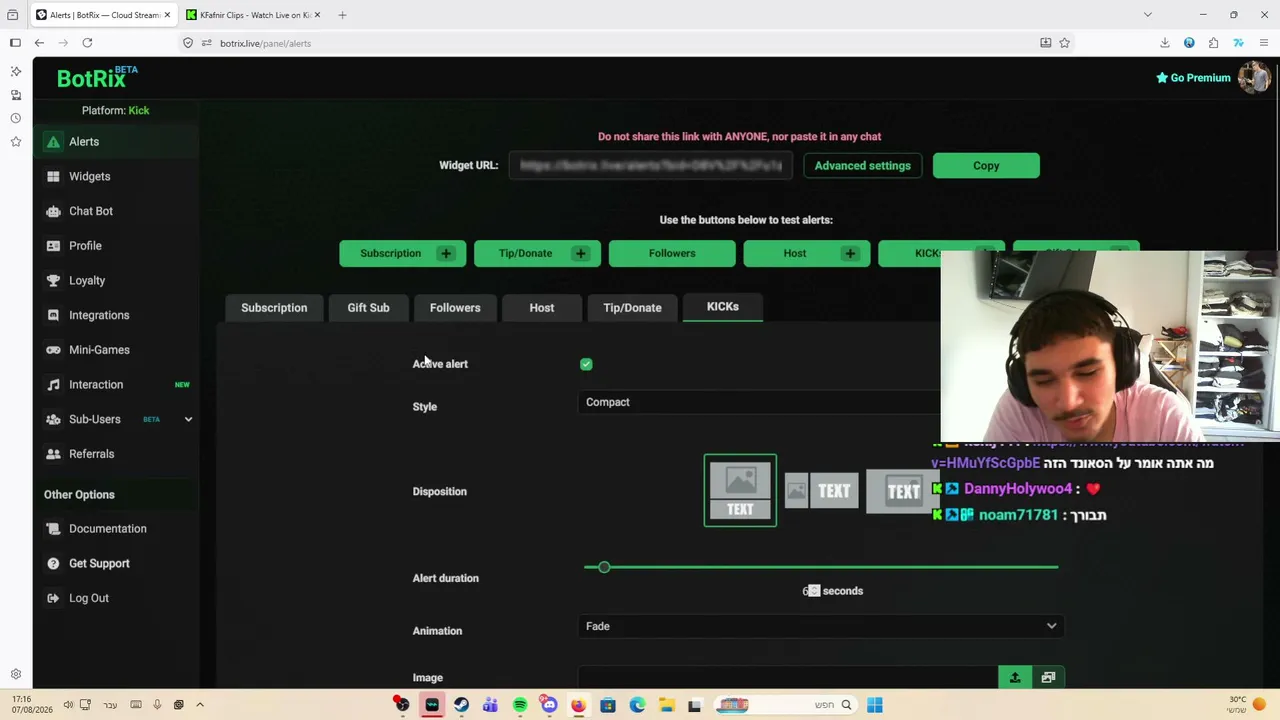Screen dimensions: 1280x720
Task: Select the text-over-image disposition option
Action: click(902, 491)
